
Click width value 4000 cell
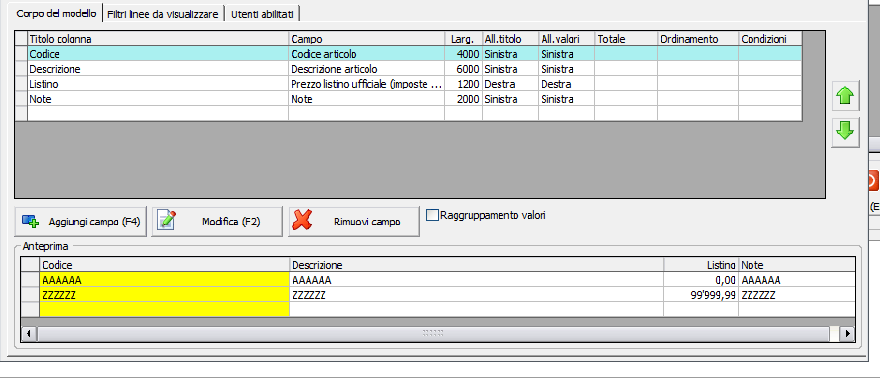click(x=464, y=54)
